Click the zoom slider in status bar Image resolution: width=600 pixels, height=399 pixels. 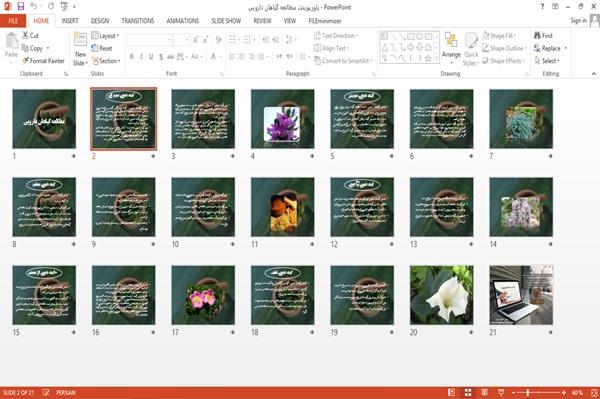click(x=538, y=392)
